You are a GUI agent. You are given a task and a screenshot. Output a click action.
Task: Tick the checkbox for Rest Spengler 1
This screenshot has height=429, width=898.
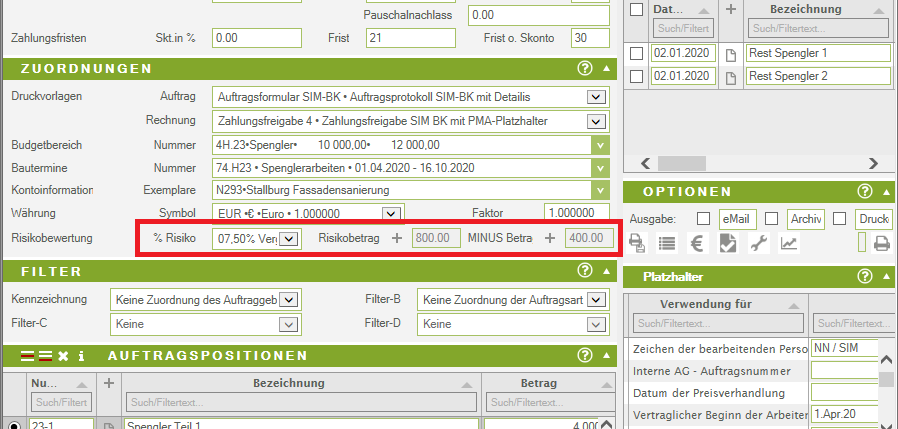[x=636, y=53]
